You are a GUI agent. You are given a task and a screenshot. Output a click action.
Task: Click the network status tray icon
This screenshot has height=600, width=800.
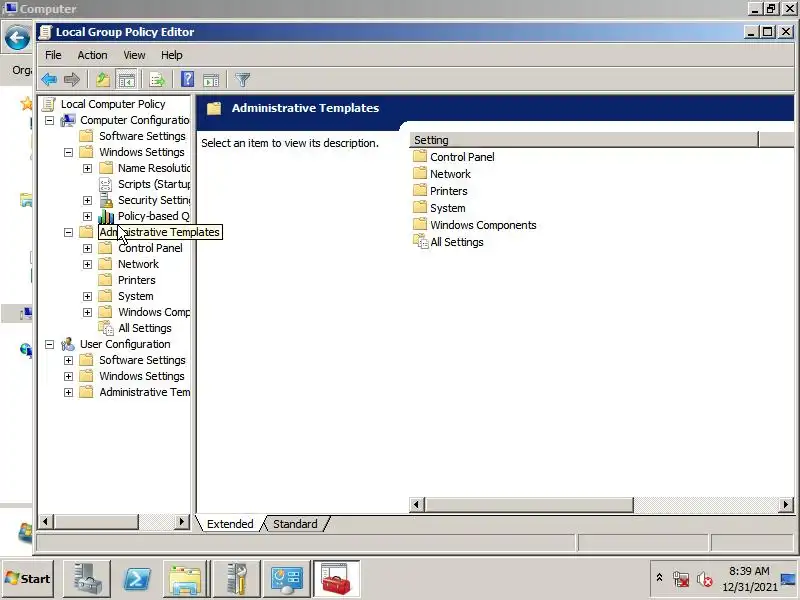point(681,579)
